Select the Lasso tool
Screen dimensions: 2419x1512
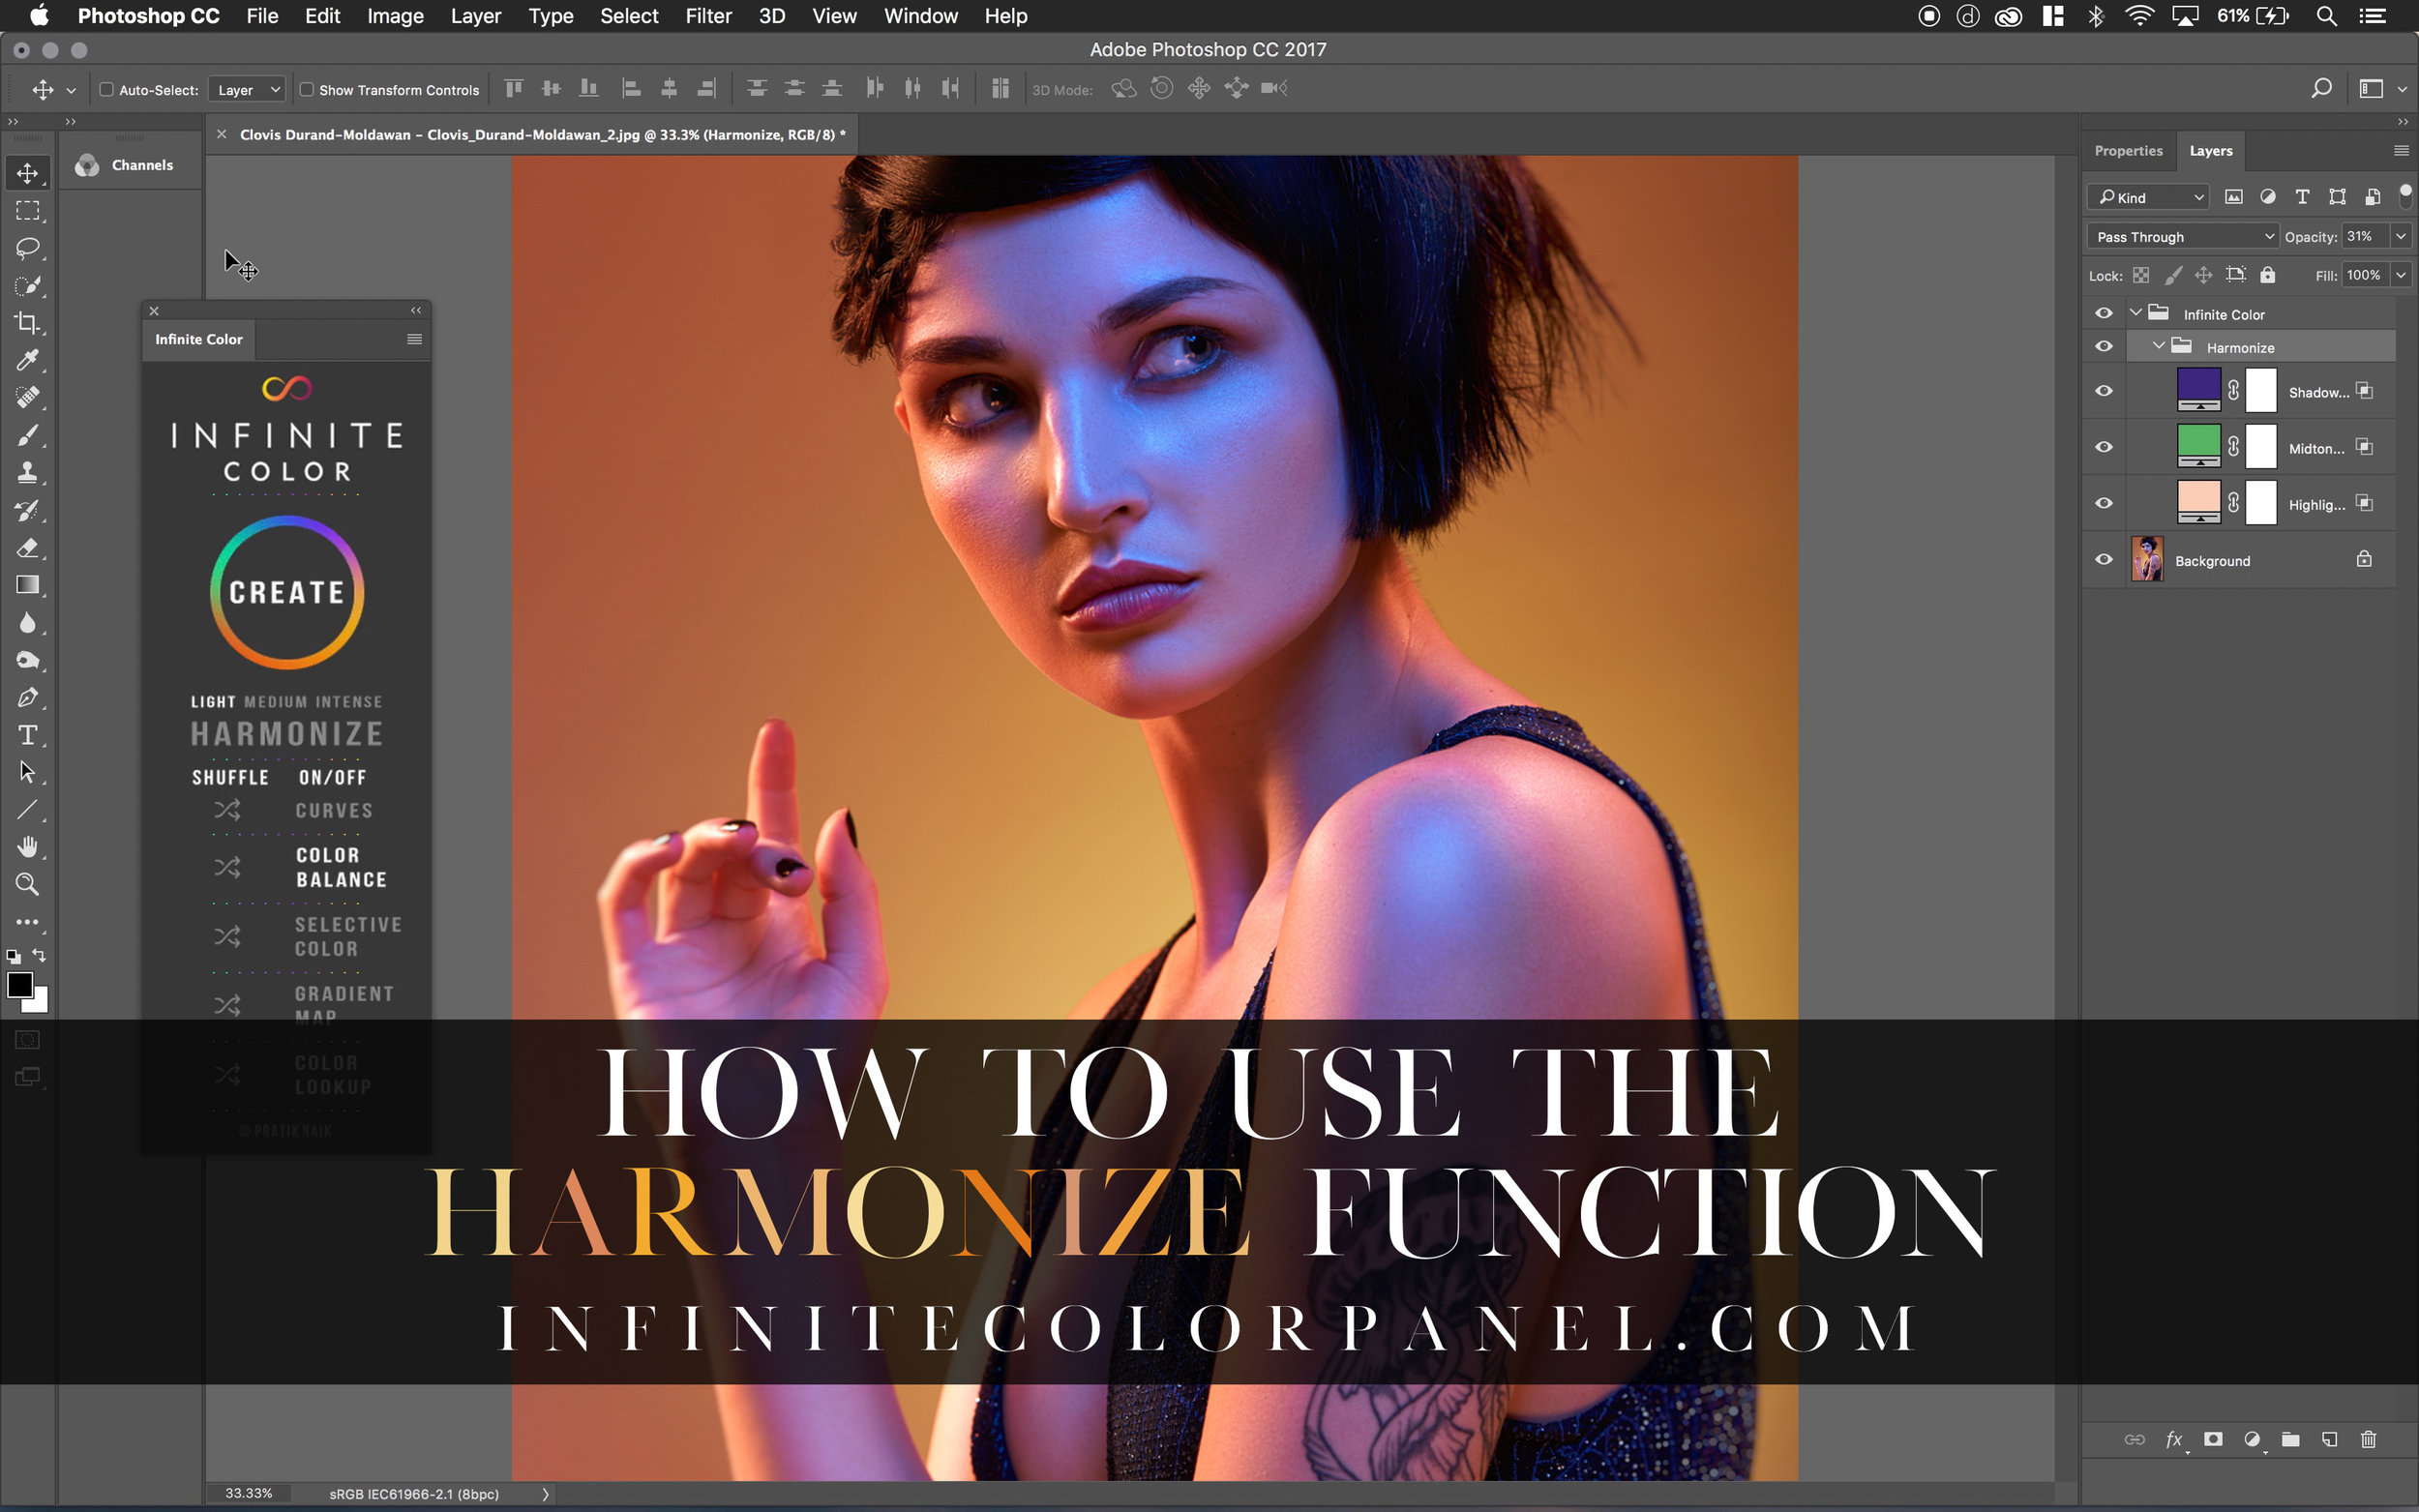click(28, 248)
